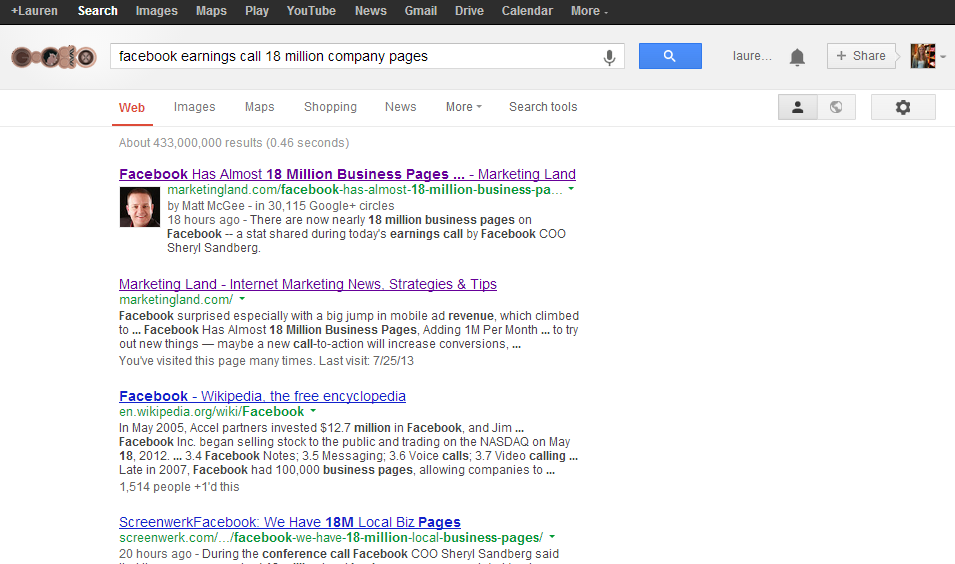
Task: Go to Play in the top bar
Action: pos(257,11)
